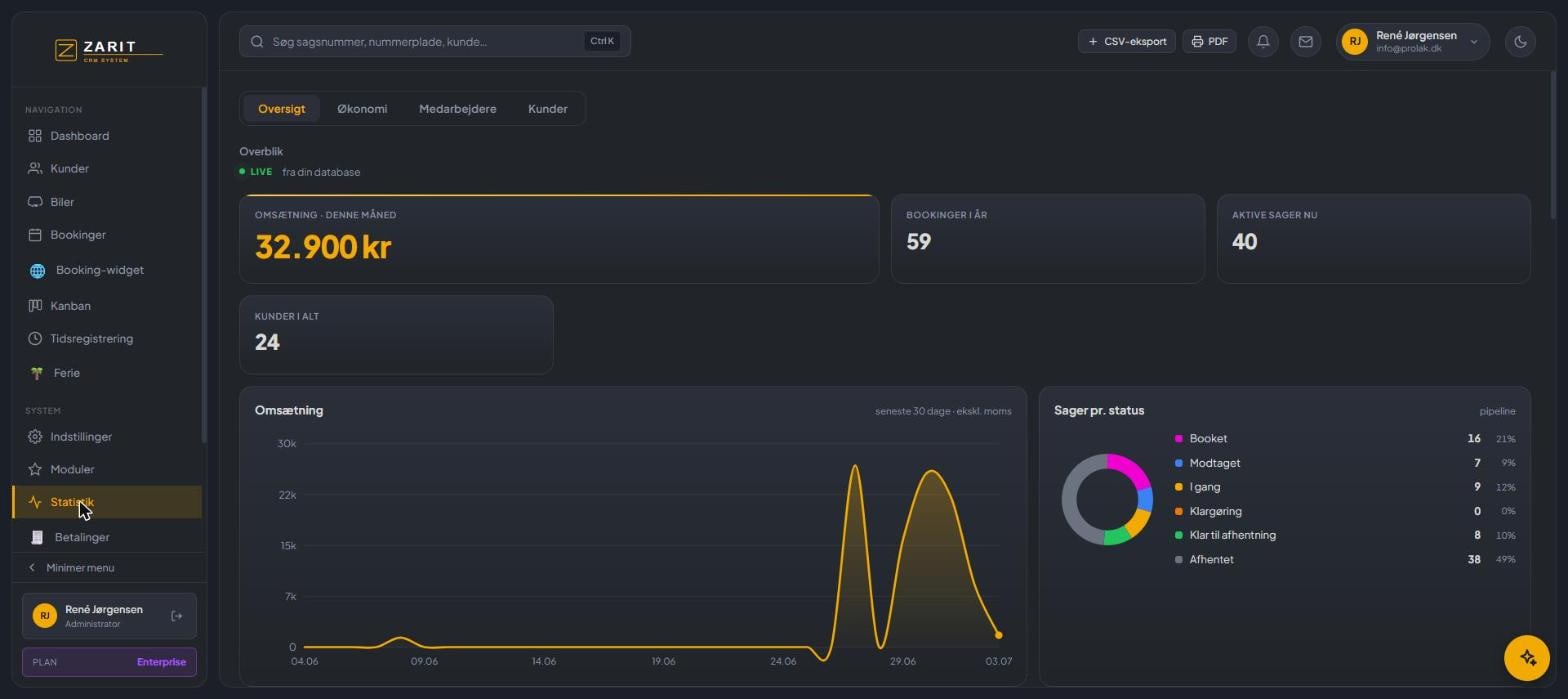Switch to the Økonomi tab

[362, 109]
